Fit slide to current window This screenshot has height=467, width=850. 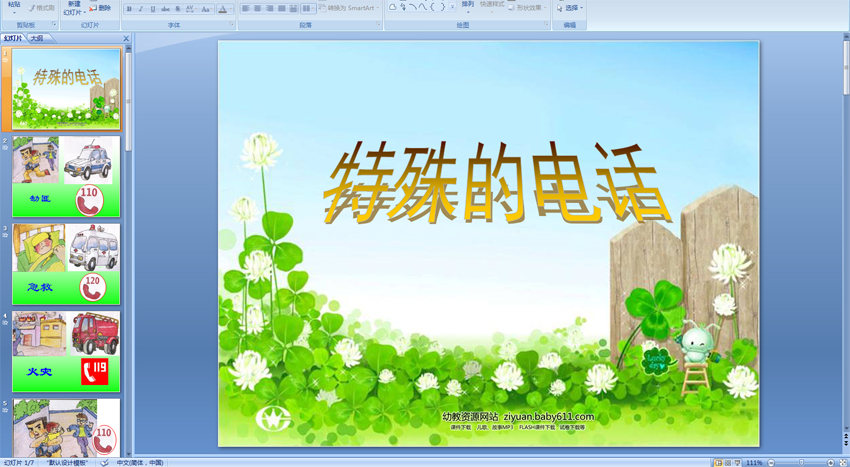coord(843,463)
